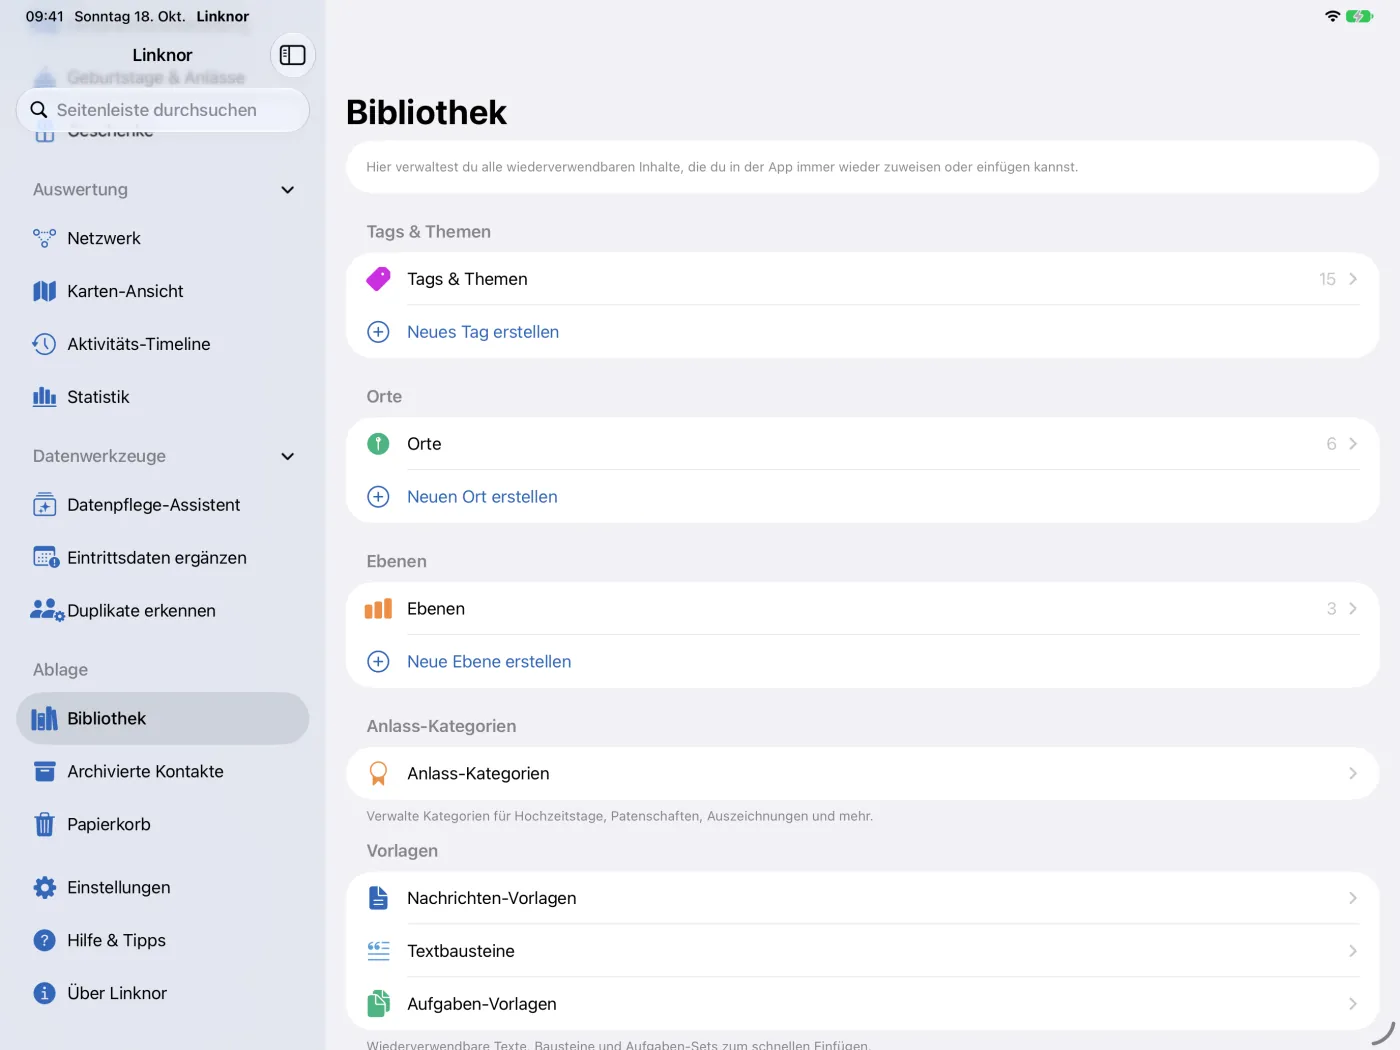Open the Aufgaben-Vorlagen row
1400x1050 pixels.
(862, 1004)
